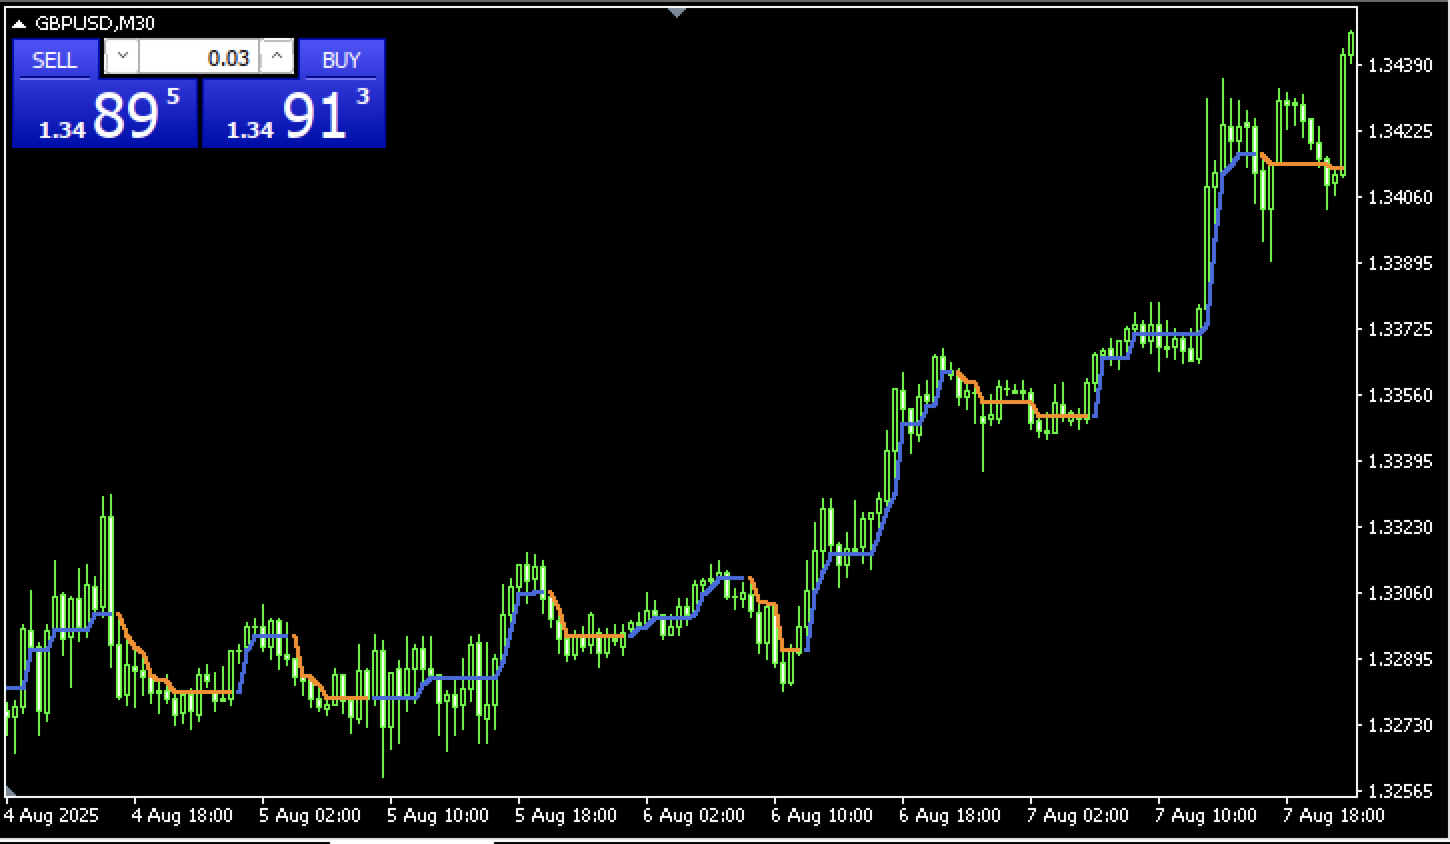The height and width of the screenshot is (844, 1450).
Task: Click price label 1.32565 on the scale
Action: pyautogui.click(x=1400, y=791)
